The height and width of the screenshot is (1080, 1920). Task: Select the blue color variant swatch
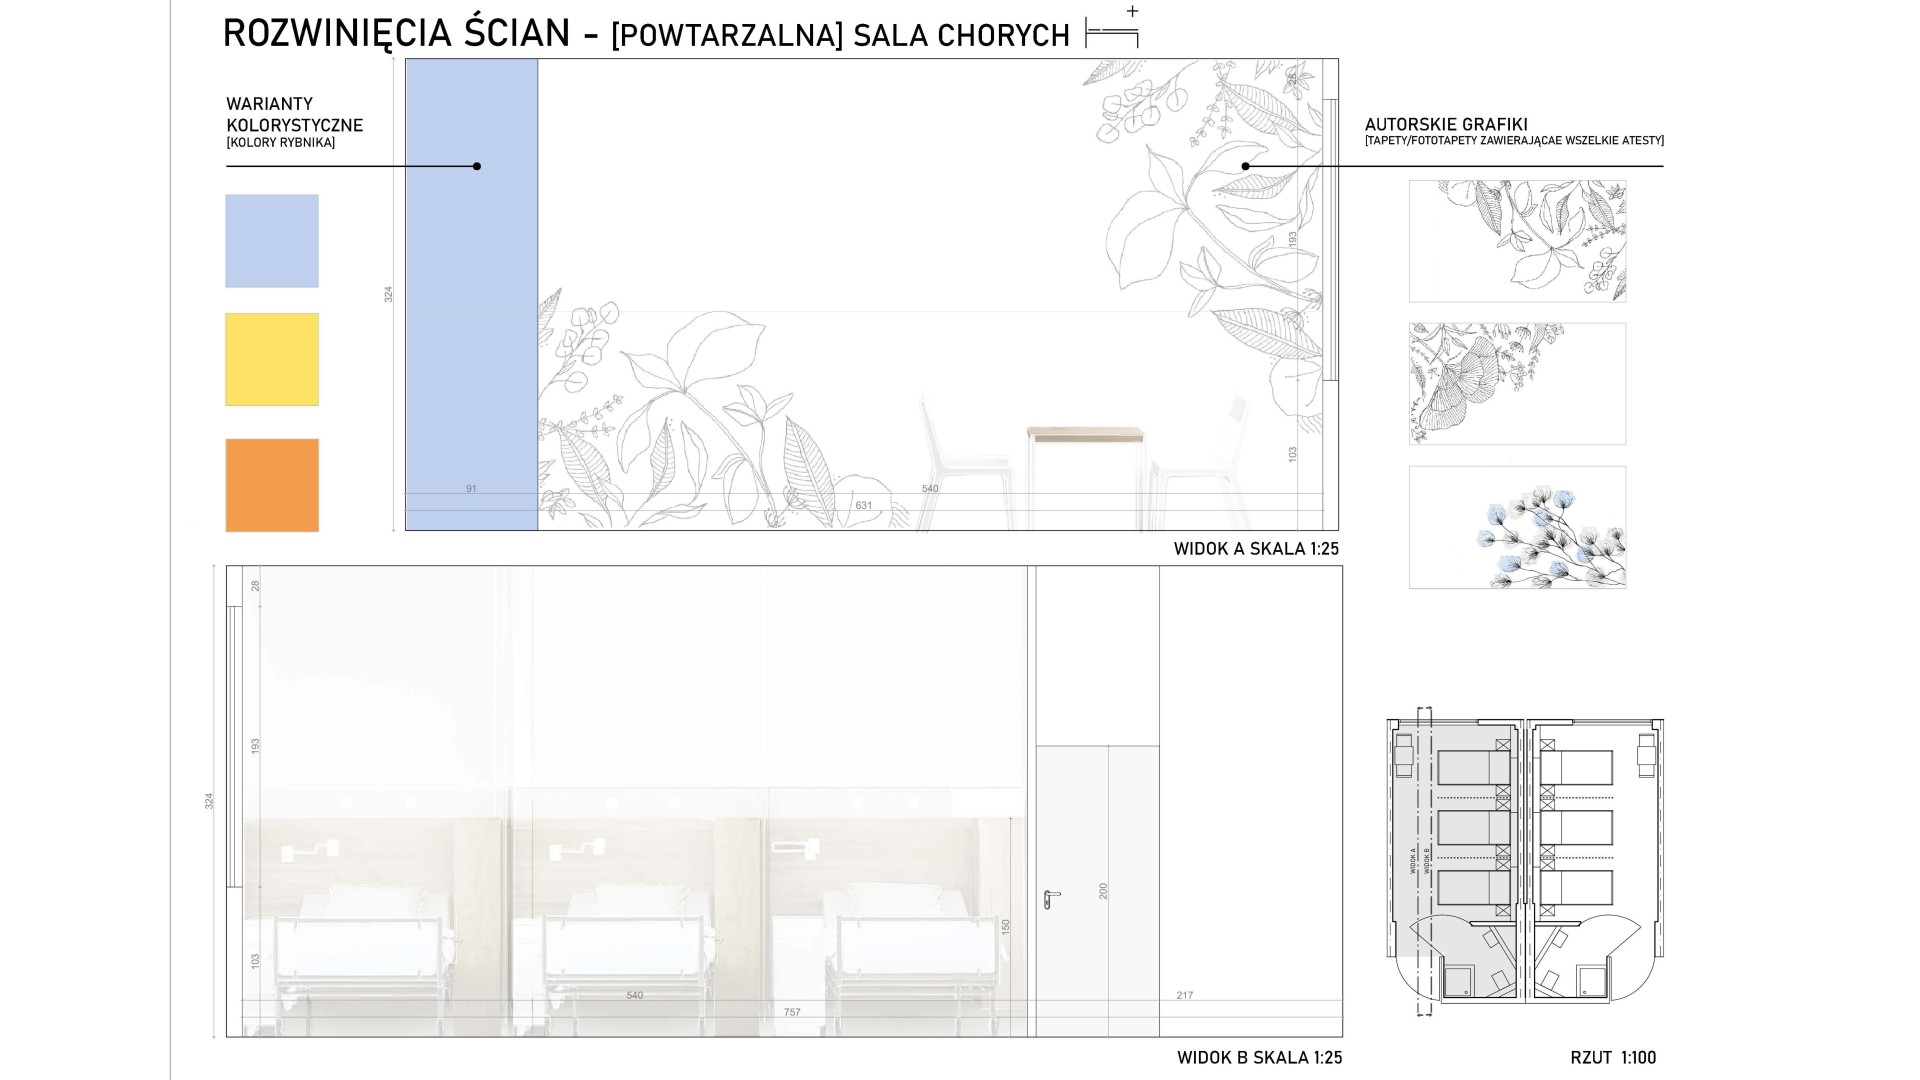[272, 241]
